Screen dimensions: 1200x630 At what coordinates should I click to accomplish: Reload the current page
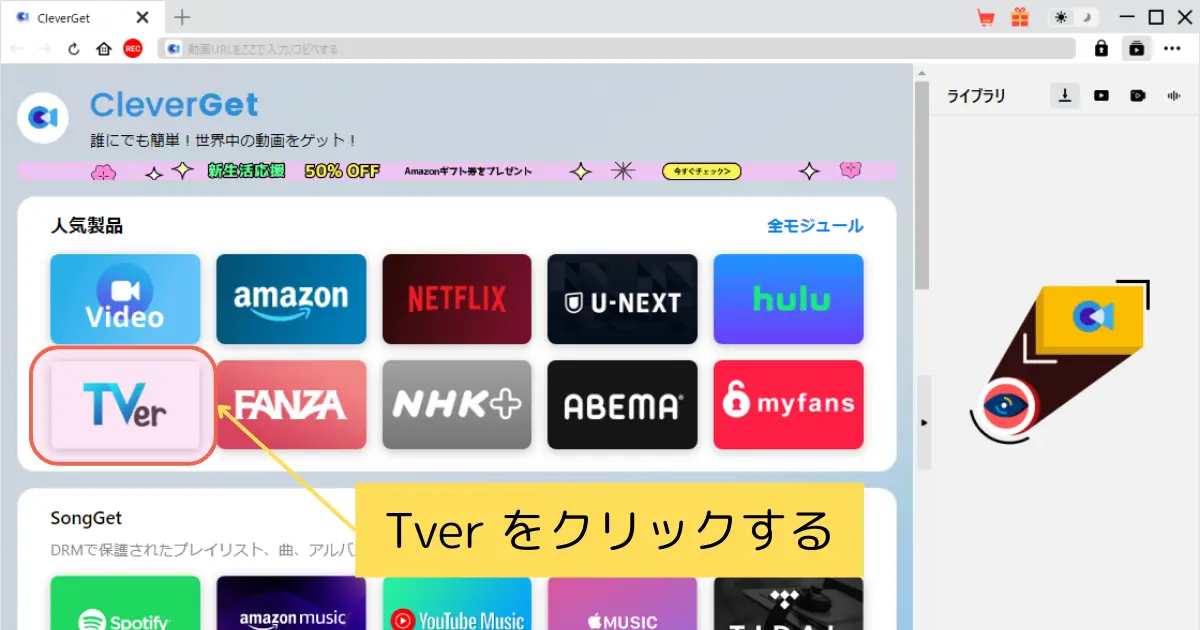pyautogui.click(x=74, y=49)
